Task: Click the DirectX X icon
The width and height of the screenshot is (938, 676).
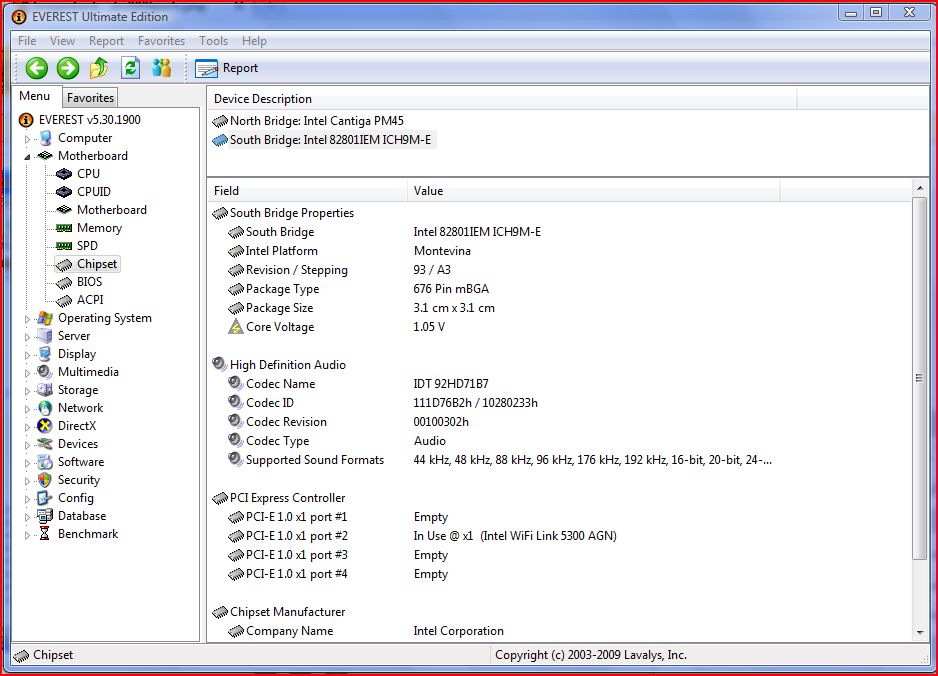Action: [45, 426]
